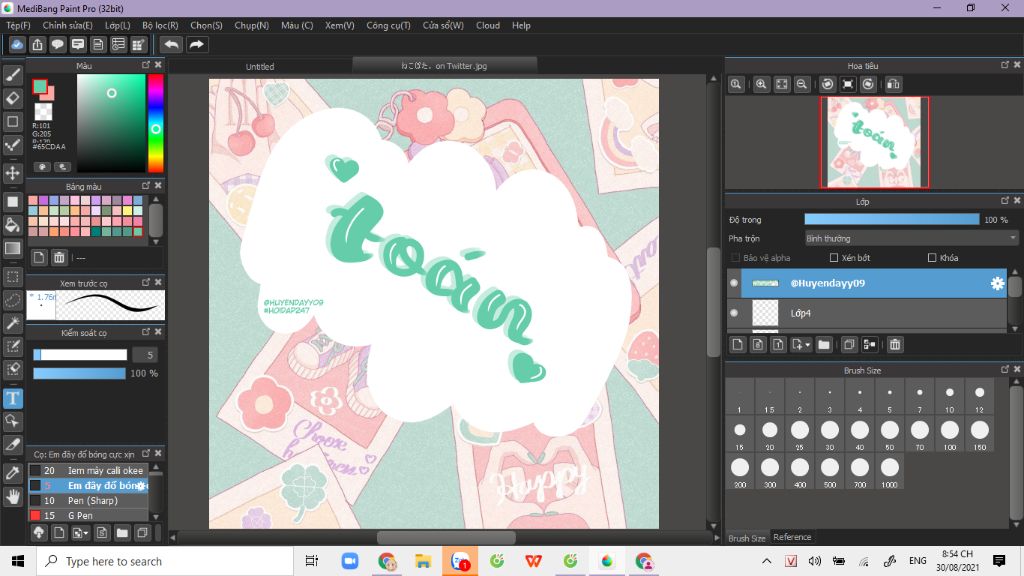Select the Pen (Sharp) brush
The width and height of the screenshot is (1024, 576).
[x=89, y=500]
